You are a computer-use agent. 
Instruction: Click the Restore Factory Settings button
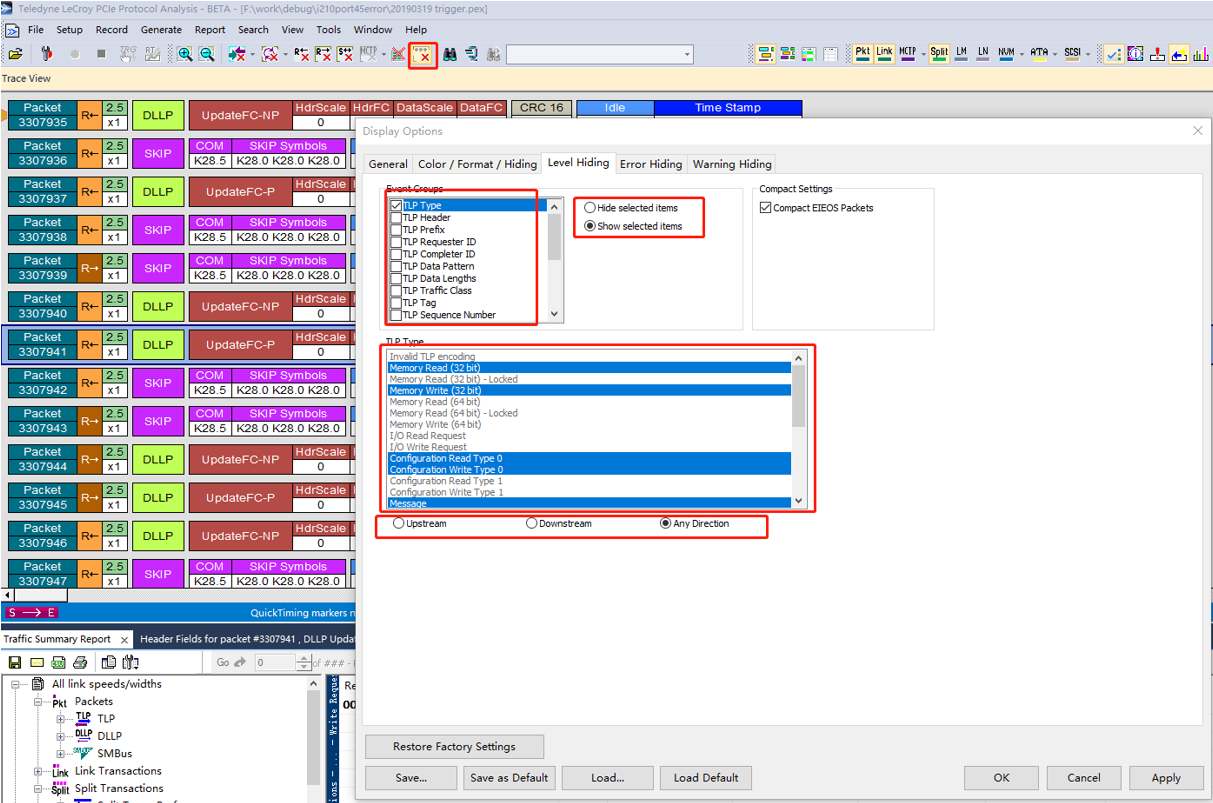[x=454, y=746]
